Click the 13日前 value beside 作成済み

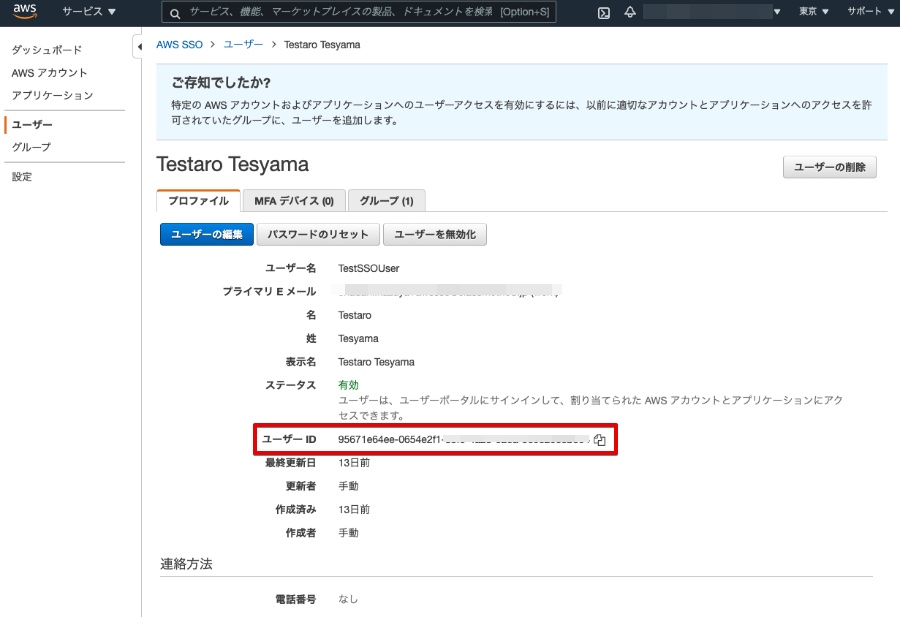[x=354, y=510]
